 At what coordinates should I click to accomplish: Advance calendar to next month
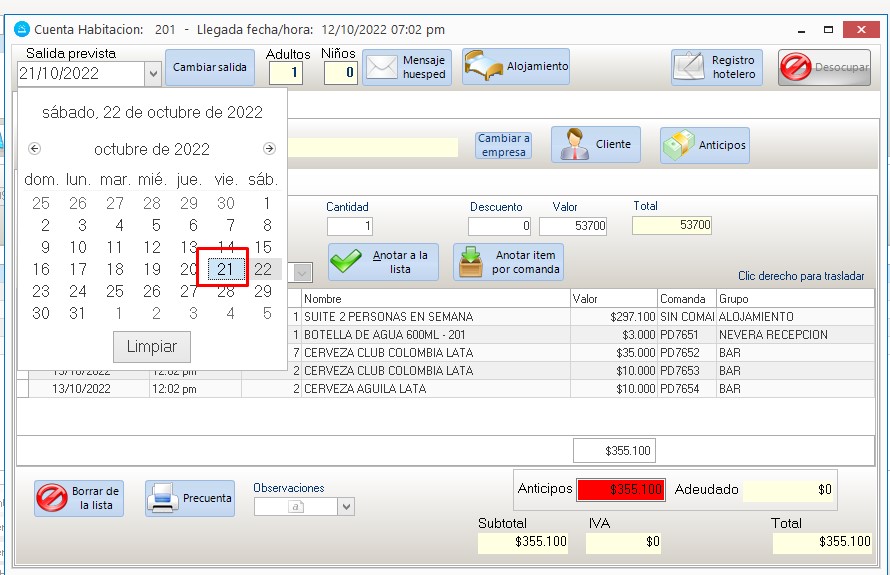tap(269, 149)
